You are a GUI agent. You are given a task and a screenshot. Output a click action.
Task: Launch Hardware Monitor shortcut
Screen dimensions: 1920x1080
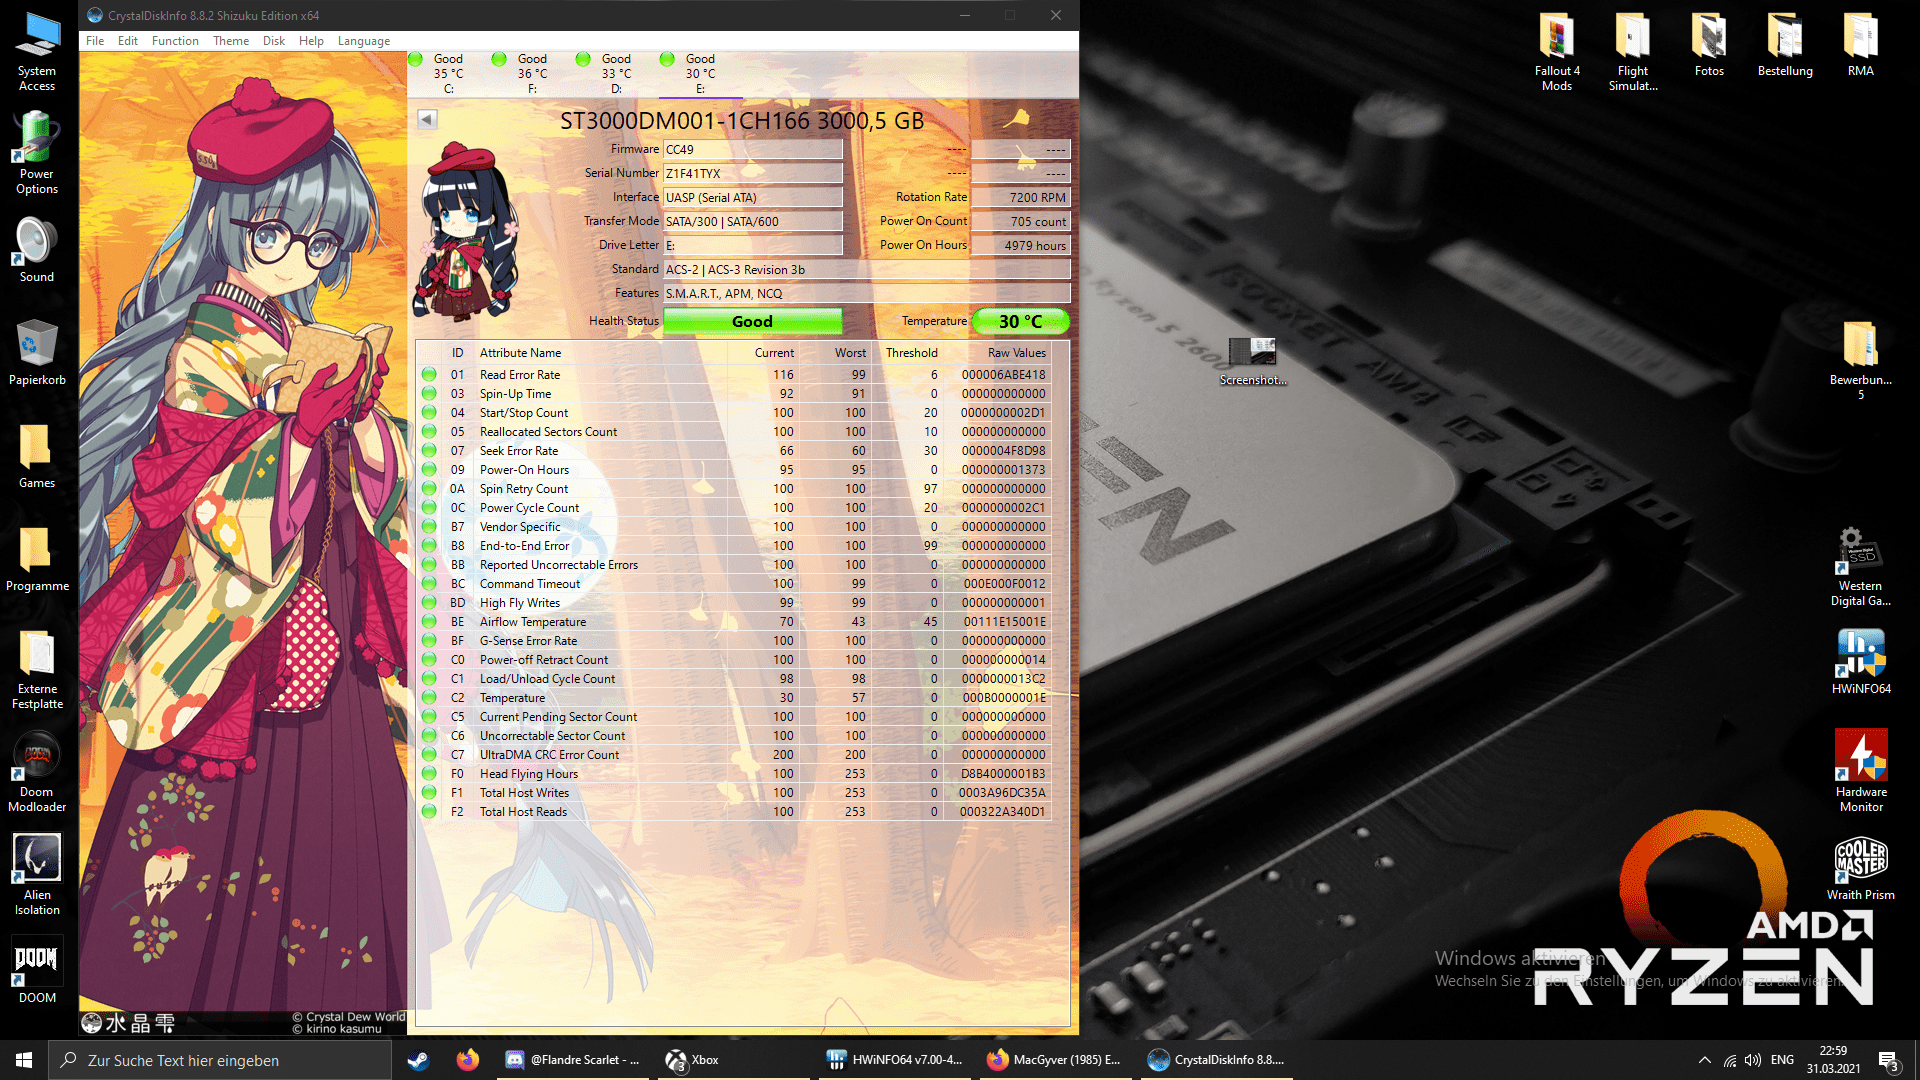click(x=1861, y=772)
